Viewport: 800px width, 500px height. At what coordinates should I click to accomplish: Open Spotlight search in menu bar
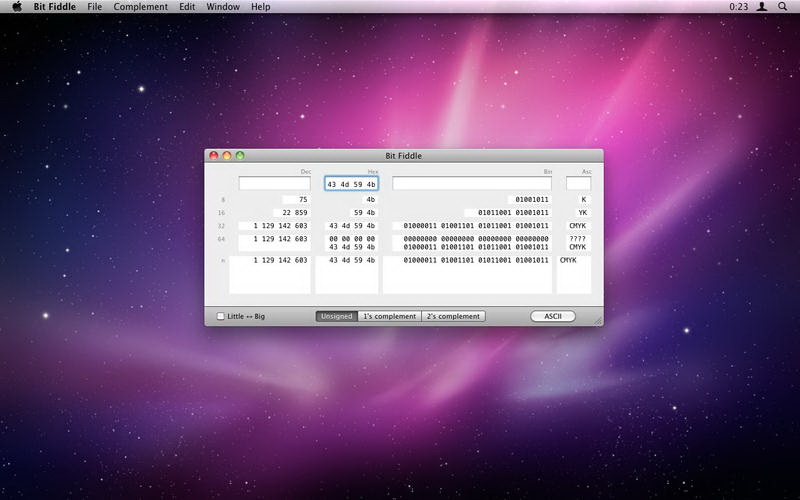(783, 7)
